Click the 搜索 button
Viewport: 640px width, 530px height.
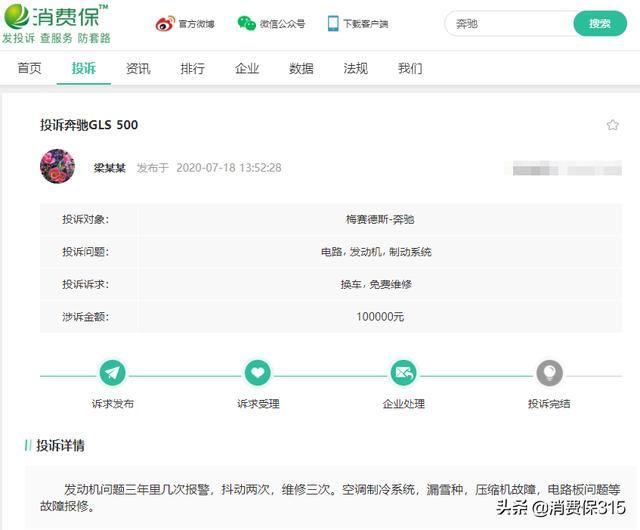pos(600,24)
